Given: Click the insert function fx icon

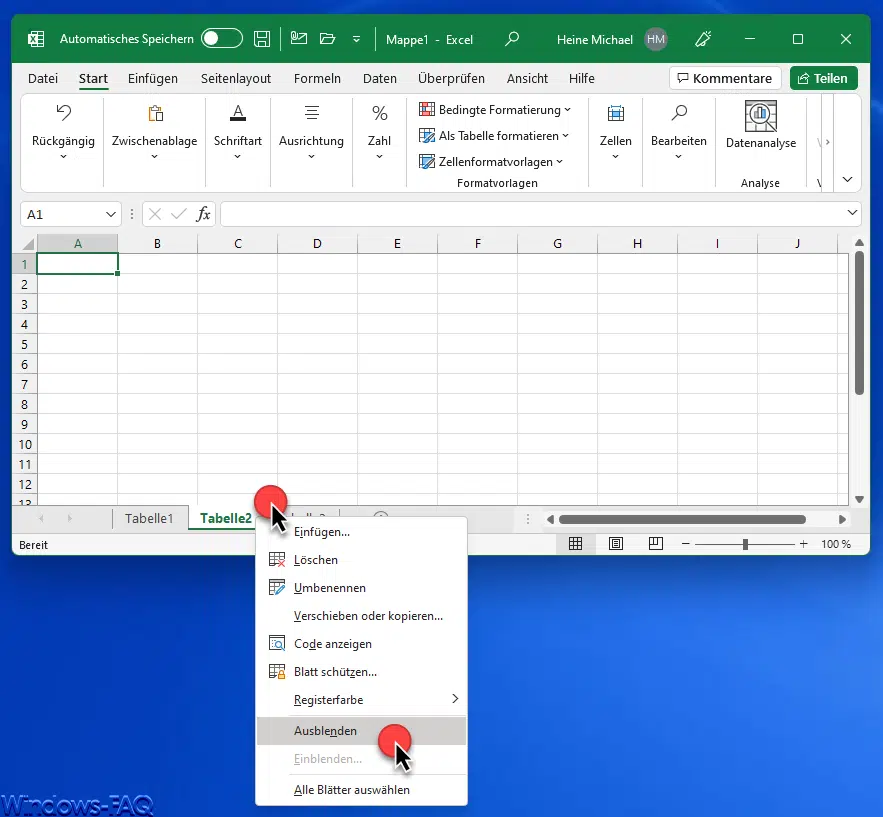Looking at the screenshot, I should (x=203, y=214).
